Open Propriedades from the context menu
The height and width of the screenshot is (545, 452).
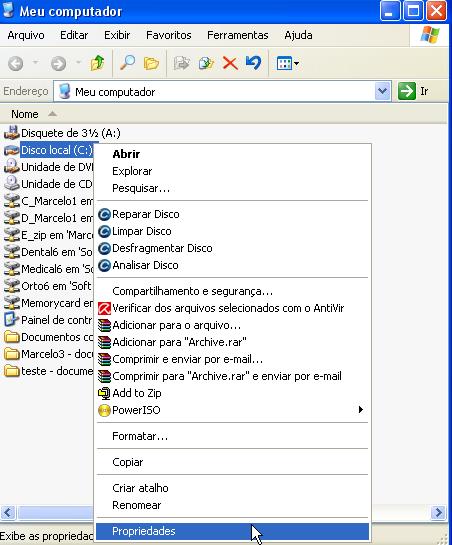point(232,531)
